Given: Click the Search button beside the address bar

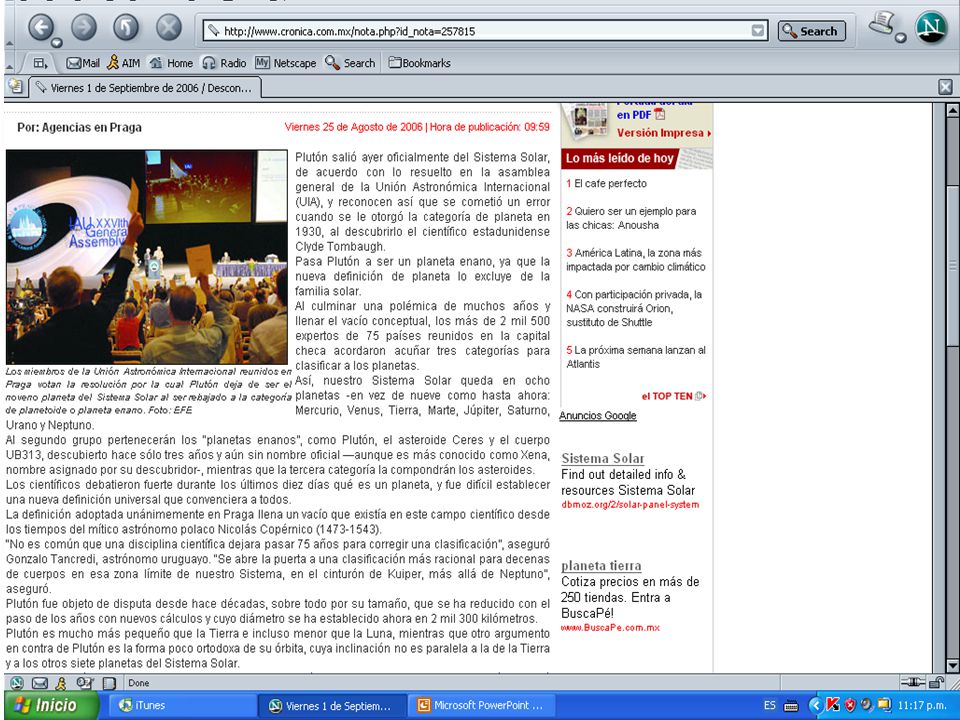Looking at the screenshot, I should 811,31.
